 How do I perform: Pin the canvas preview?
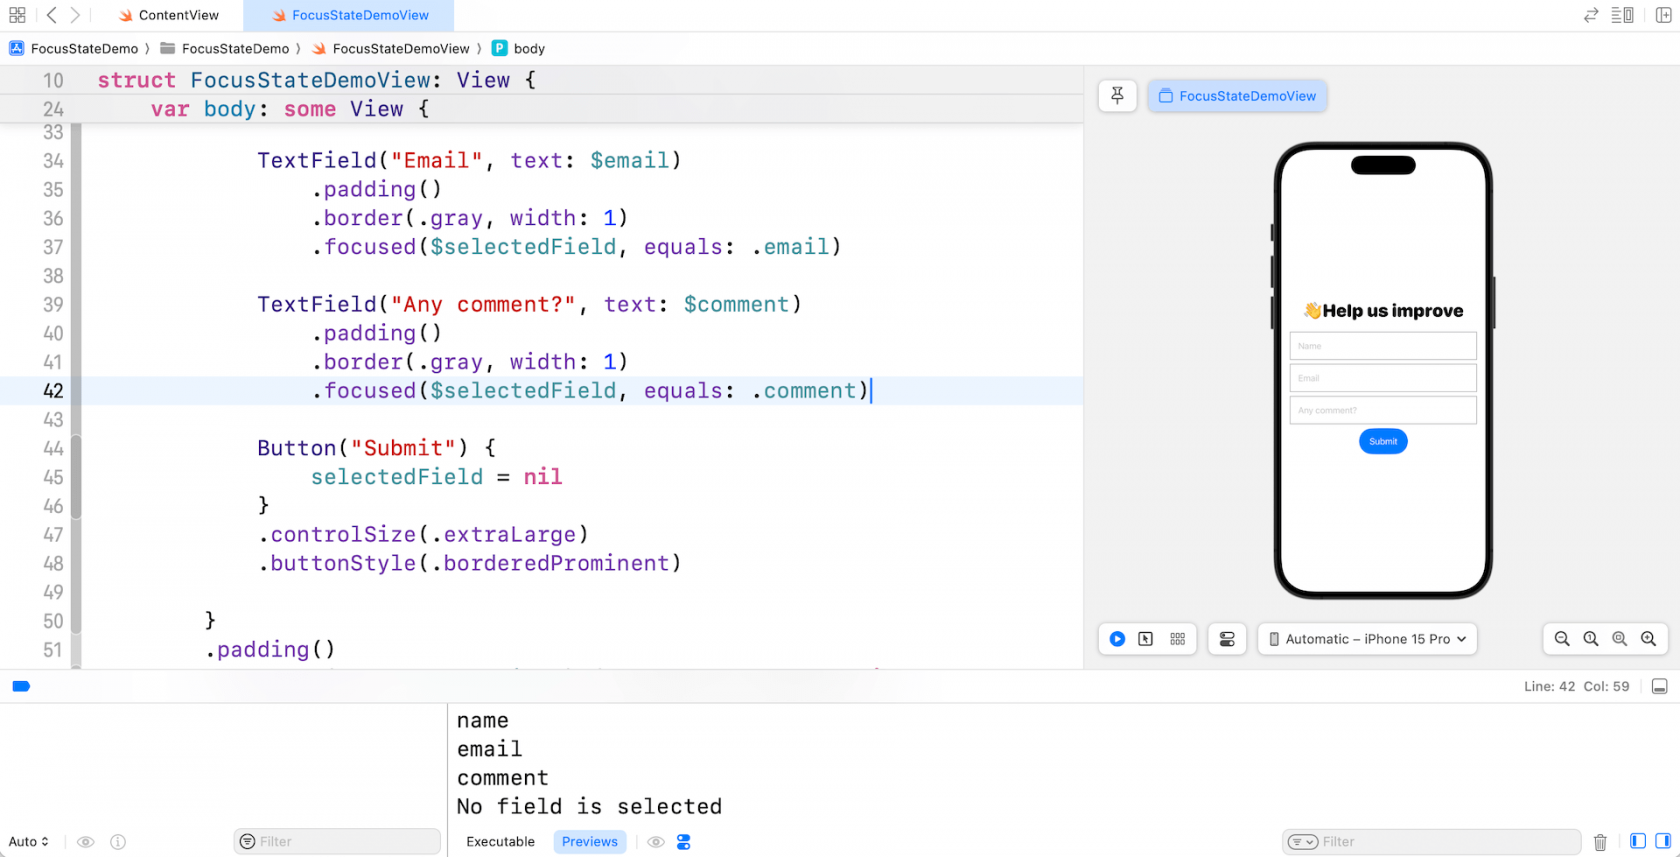(x=1117, y=96)
